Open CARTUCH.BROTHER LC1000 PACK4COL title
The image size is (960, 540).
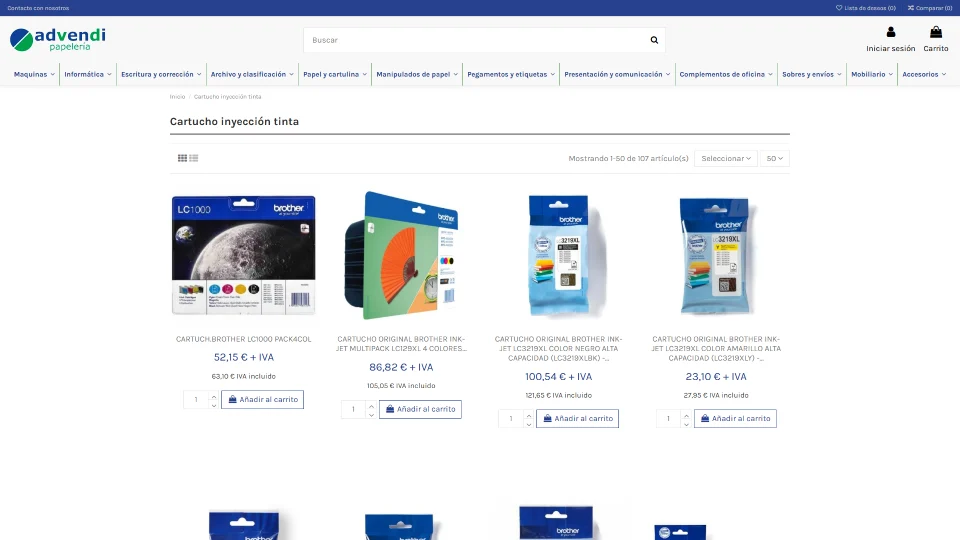pyautogui.click(x=244, y=339)
